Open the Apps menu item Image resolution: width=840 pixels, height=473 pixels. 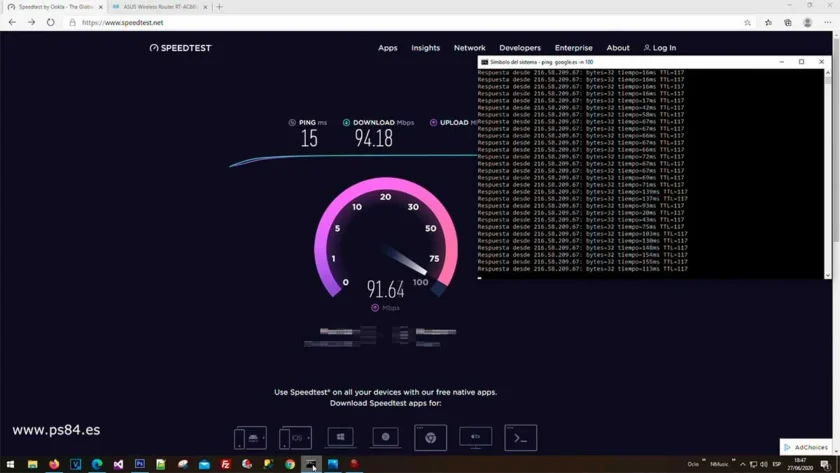(388, 48)
